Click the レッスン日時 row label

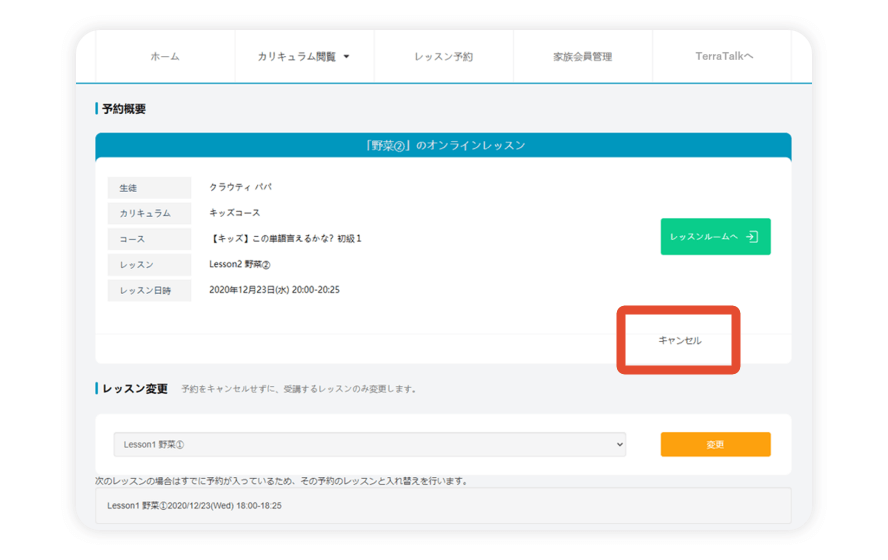[x=149, y=291]
